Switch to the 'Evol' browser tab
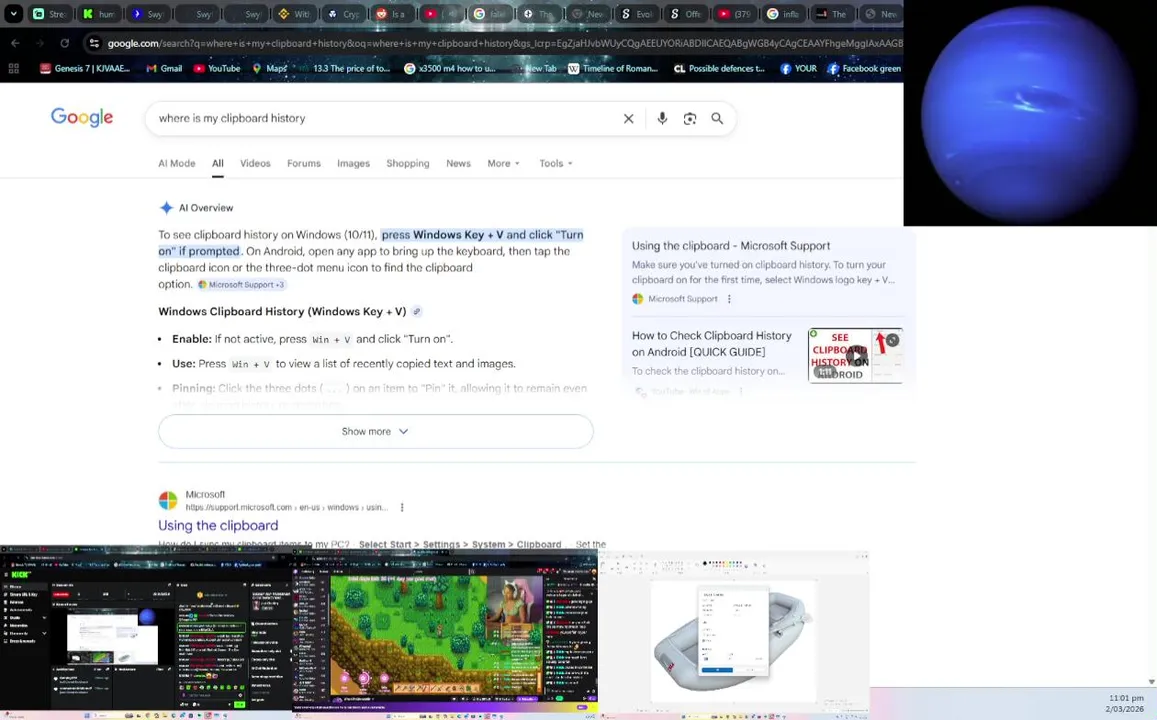The width and height of the screenshot is (1157, 720). click(636, 13)
